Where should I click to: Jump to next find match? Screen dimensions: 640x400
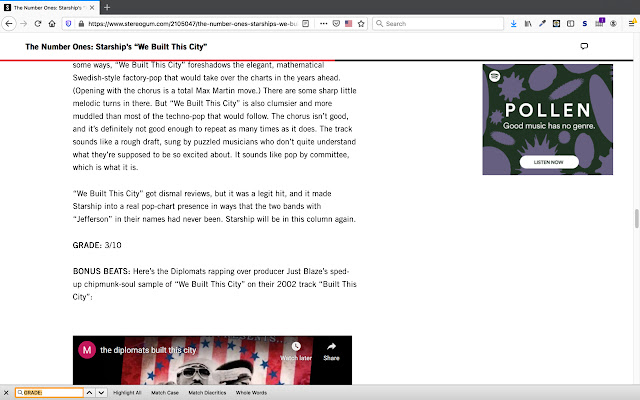pos(101,393)
